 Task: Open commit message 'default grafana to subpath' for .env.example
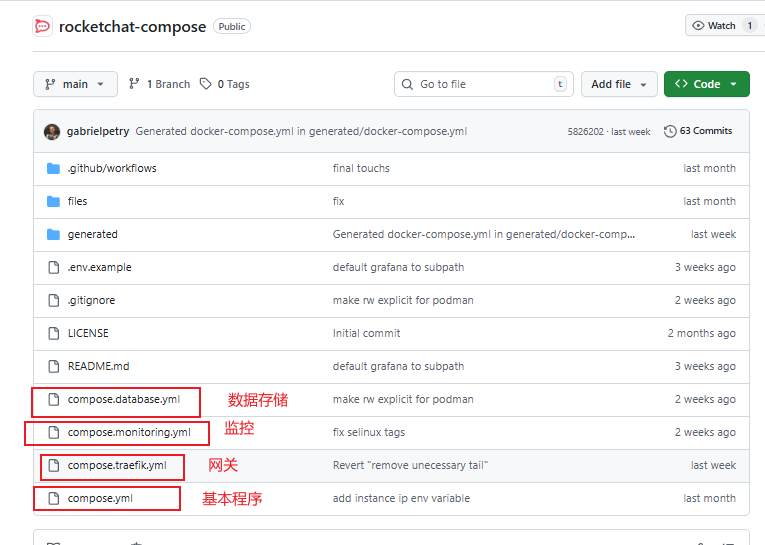[x=398, y=267]
